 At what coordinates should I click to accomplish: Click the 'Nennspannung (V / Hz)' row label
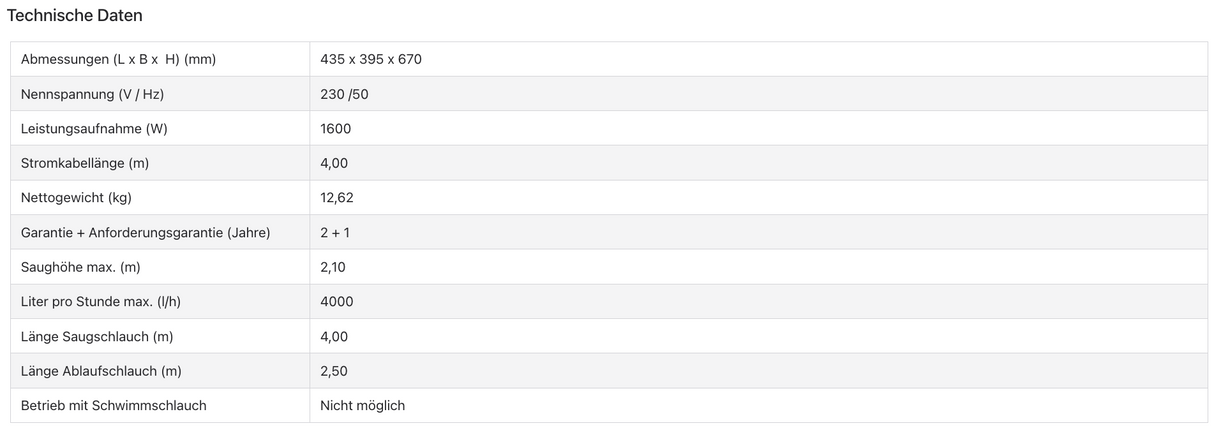92,94
